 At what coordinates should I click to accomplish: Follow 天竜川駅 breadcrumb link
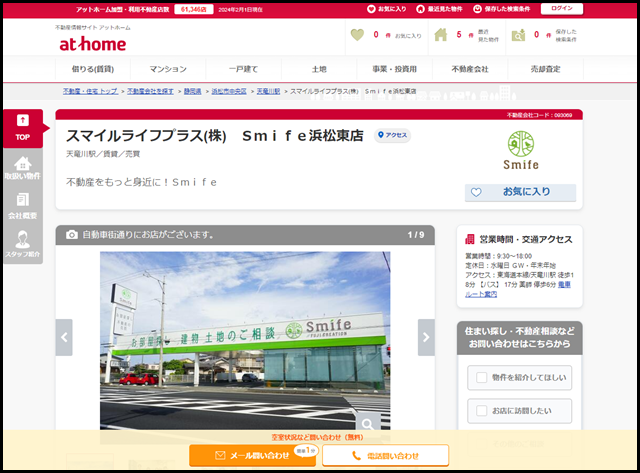[268, 91]
